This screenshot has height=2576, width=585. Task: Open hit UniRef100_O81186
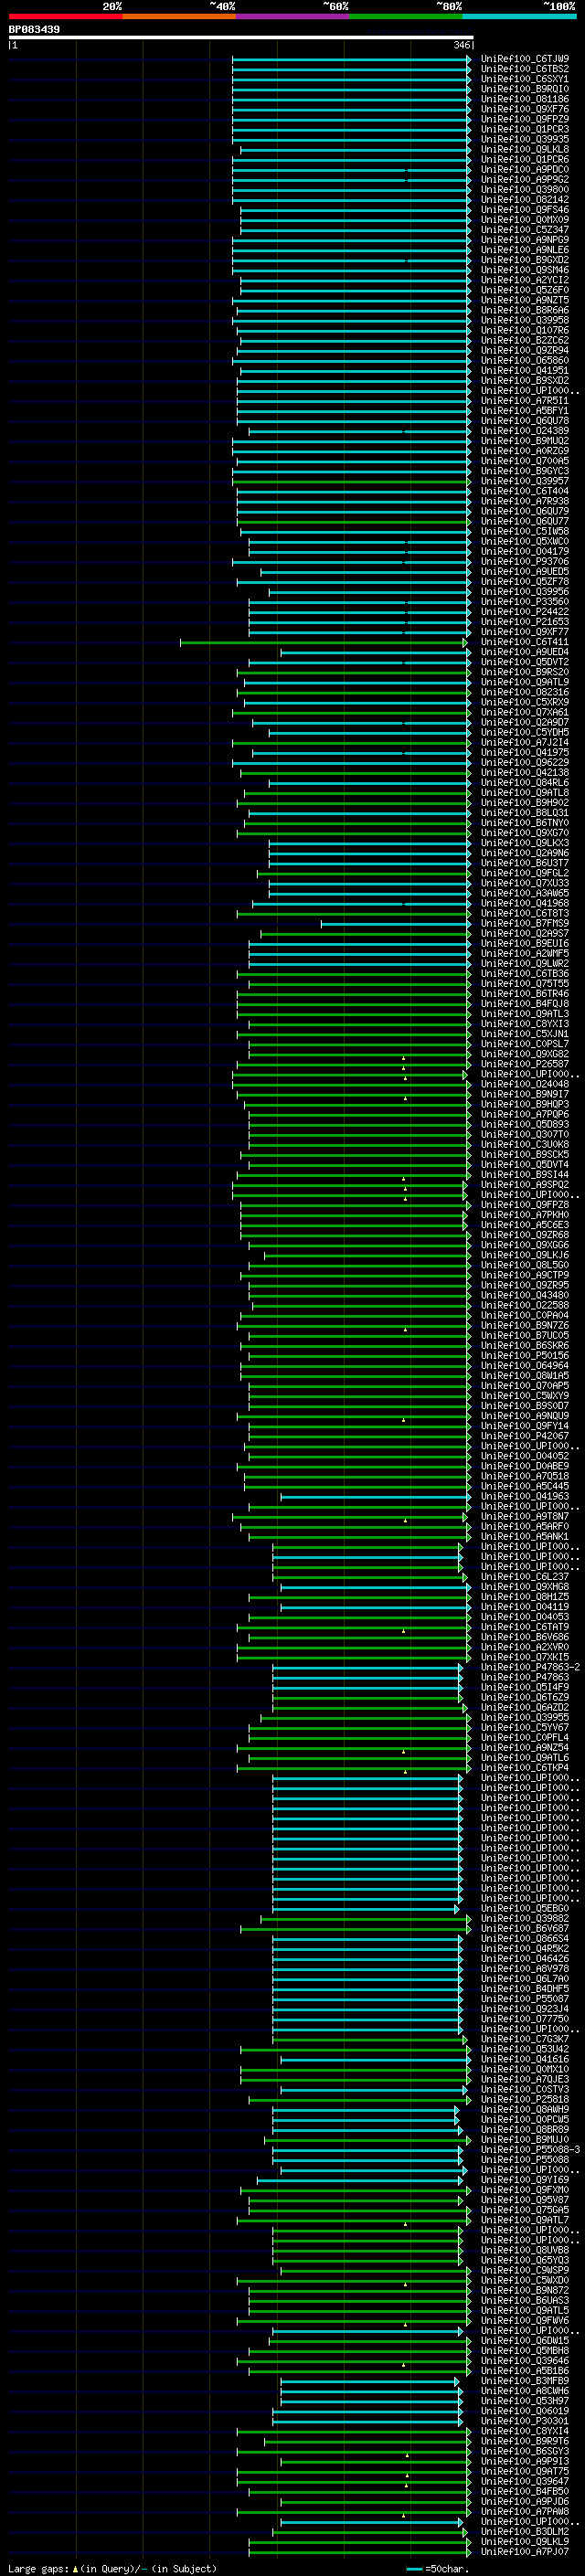(x=525, y=99)
